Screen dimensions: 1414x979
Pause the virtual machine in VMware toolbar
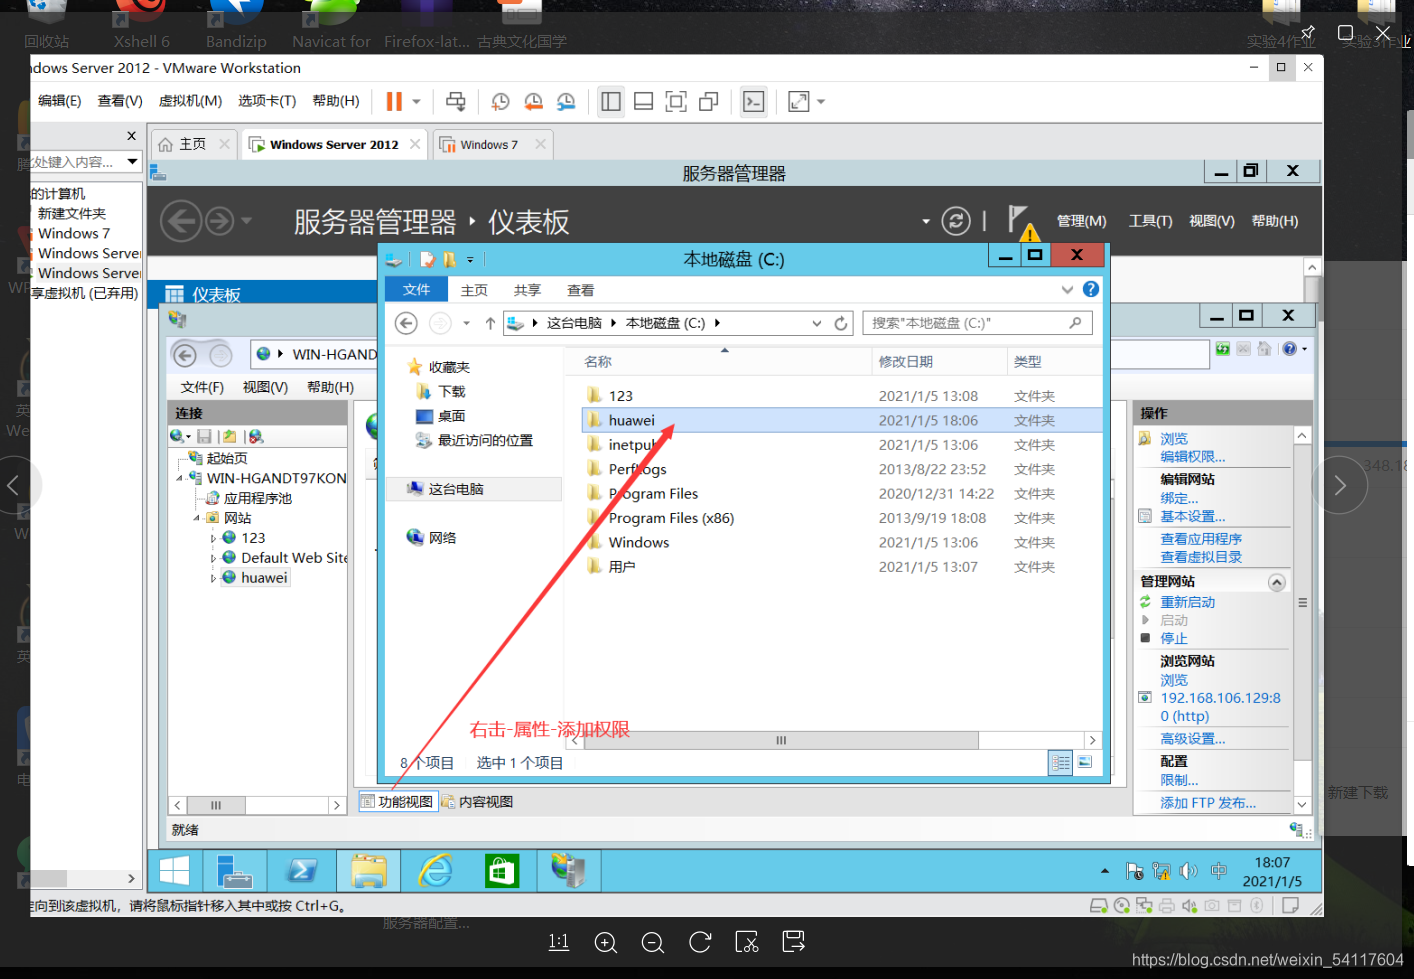click(394, 101)
